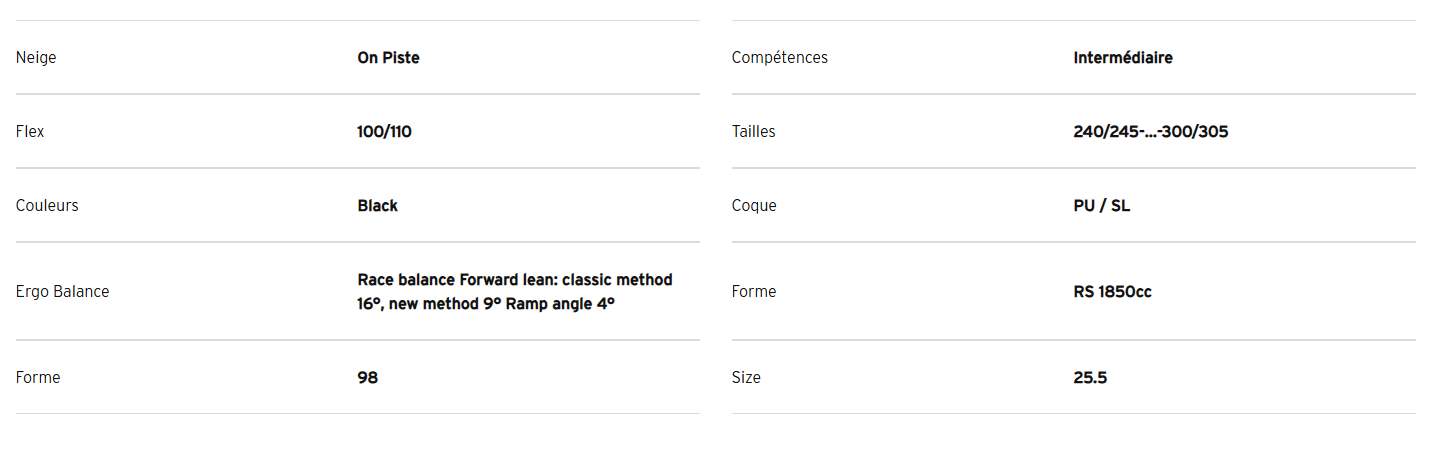Click the Coque label

[x=754, y=206]
